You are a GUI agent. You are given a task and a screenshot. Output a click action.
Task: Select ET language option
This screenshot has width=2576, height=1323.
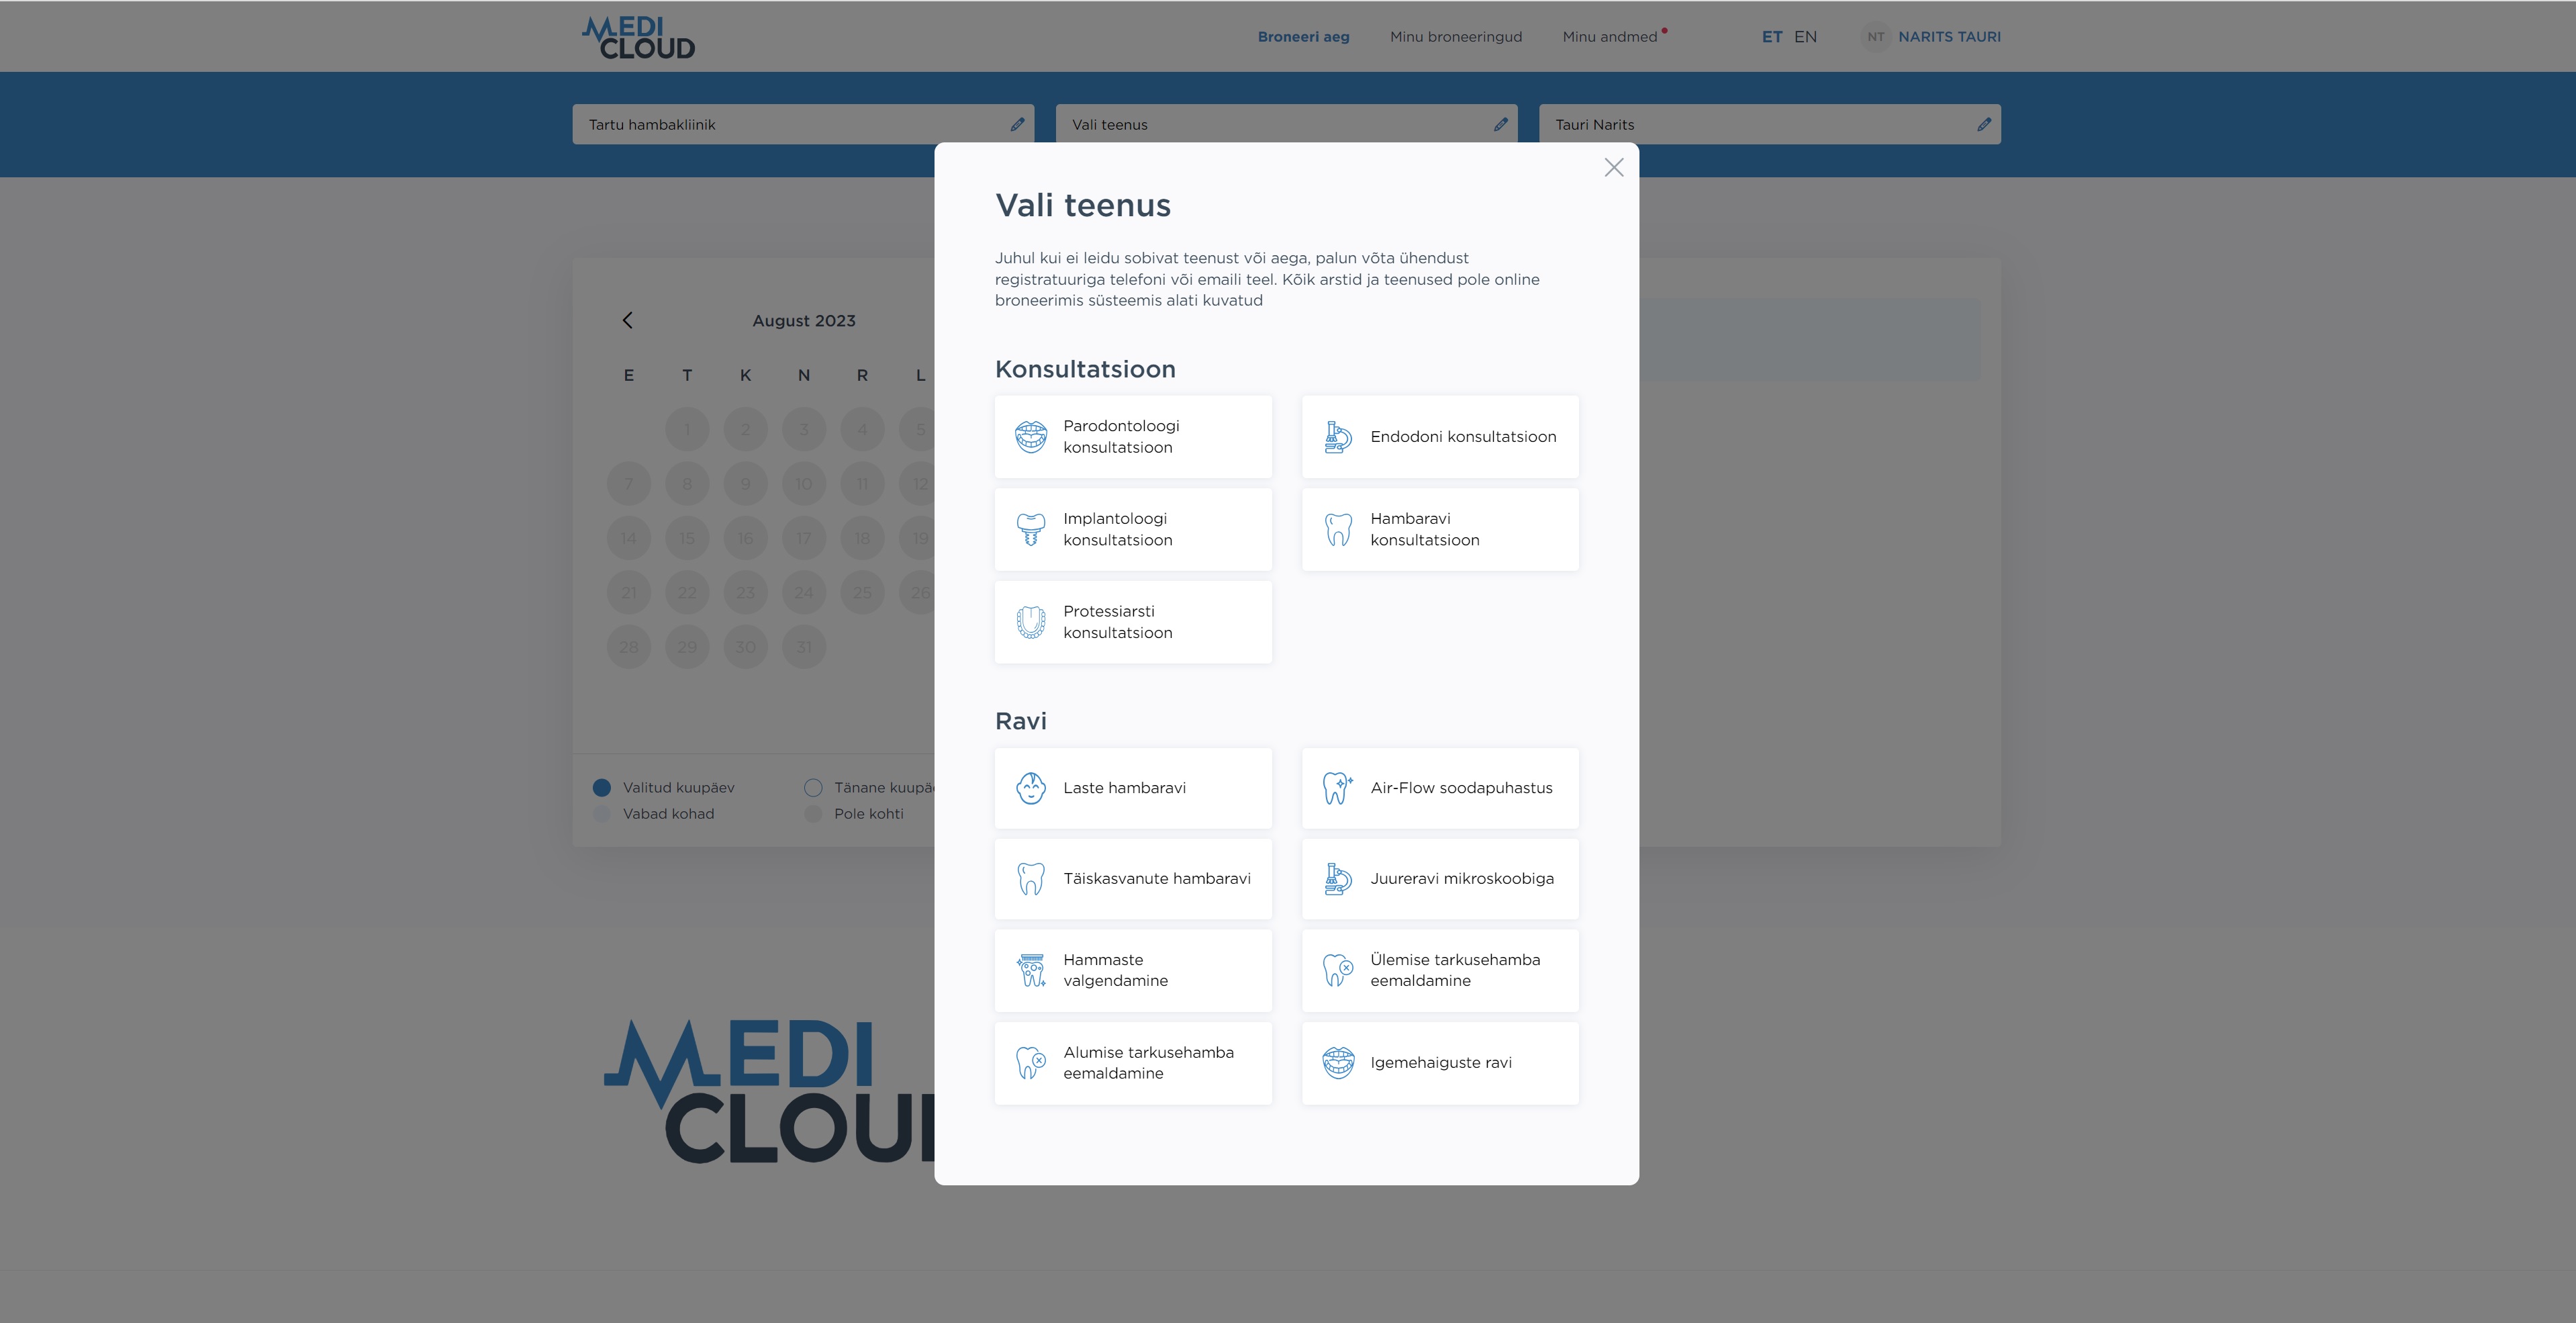(1771, 37)
